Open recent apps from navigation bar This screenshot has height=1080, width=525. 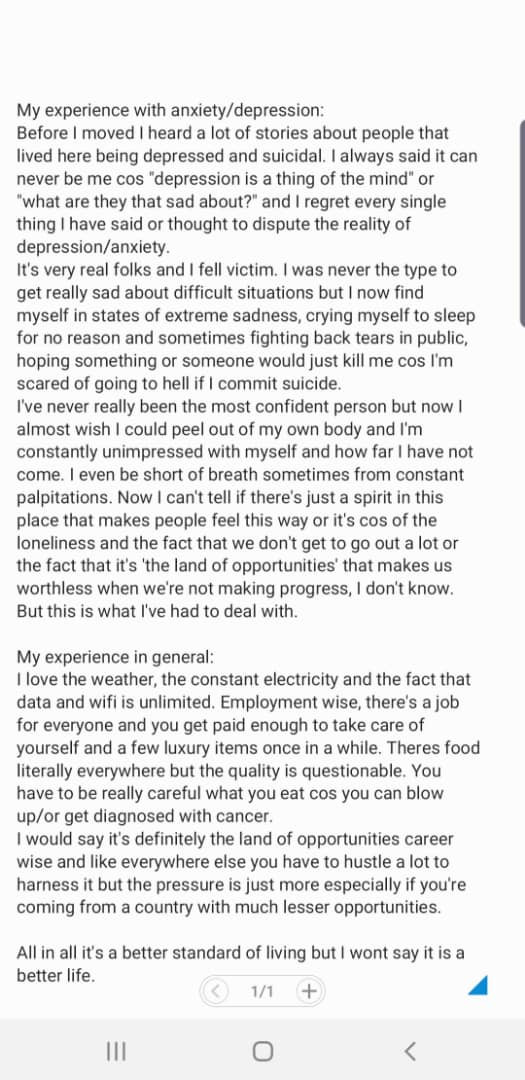point(116,1050)
